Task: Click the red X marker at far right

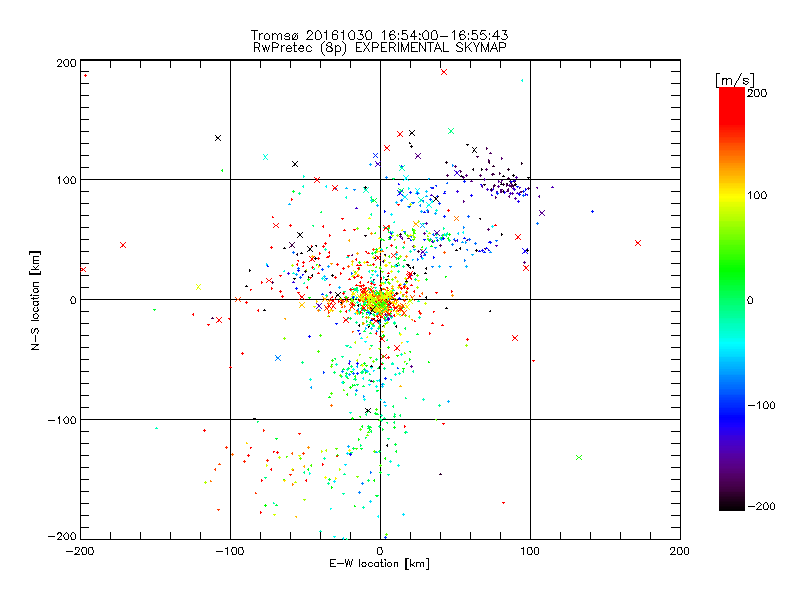Action: (638, 243)
